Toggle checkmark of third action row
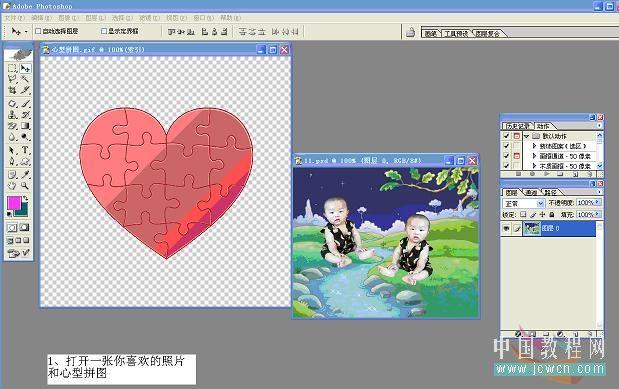 pos(506,156)
